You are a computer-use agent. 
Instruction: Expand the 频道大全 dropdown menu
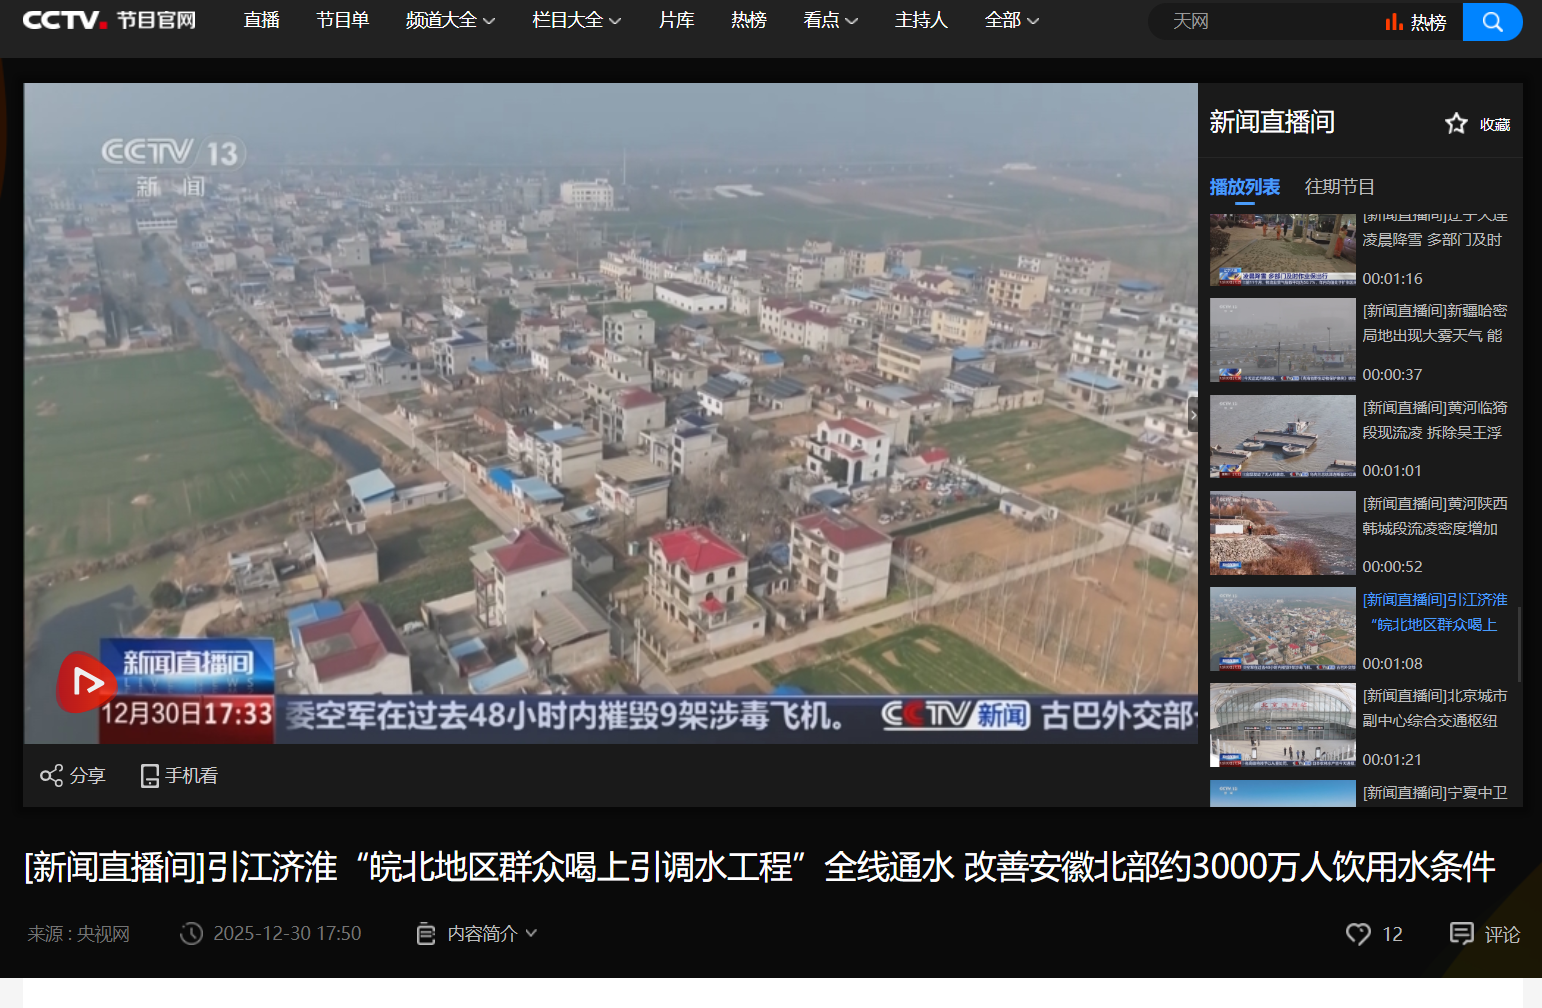pyautogui.click(x=450, y=20)
